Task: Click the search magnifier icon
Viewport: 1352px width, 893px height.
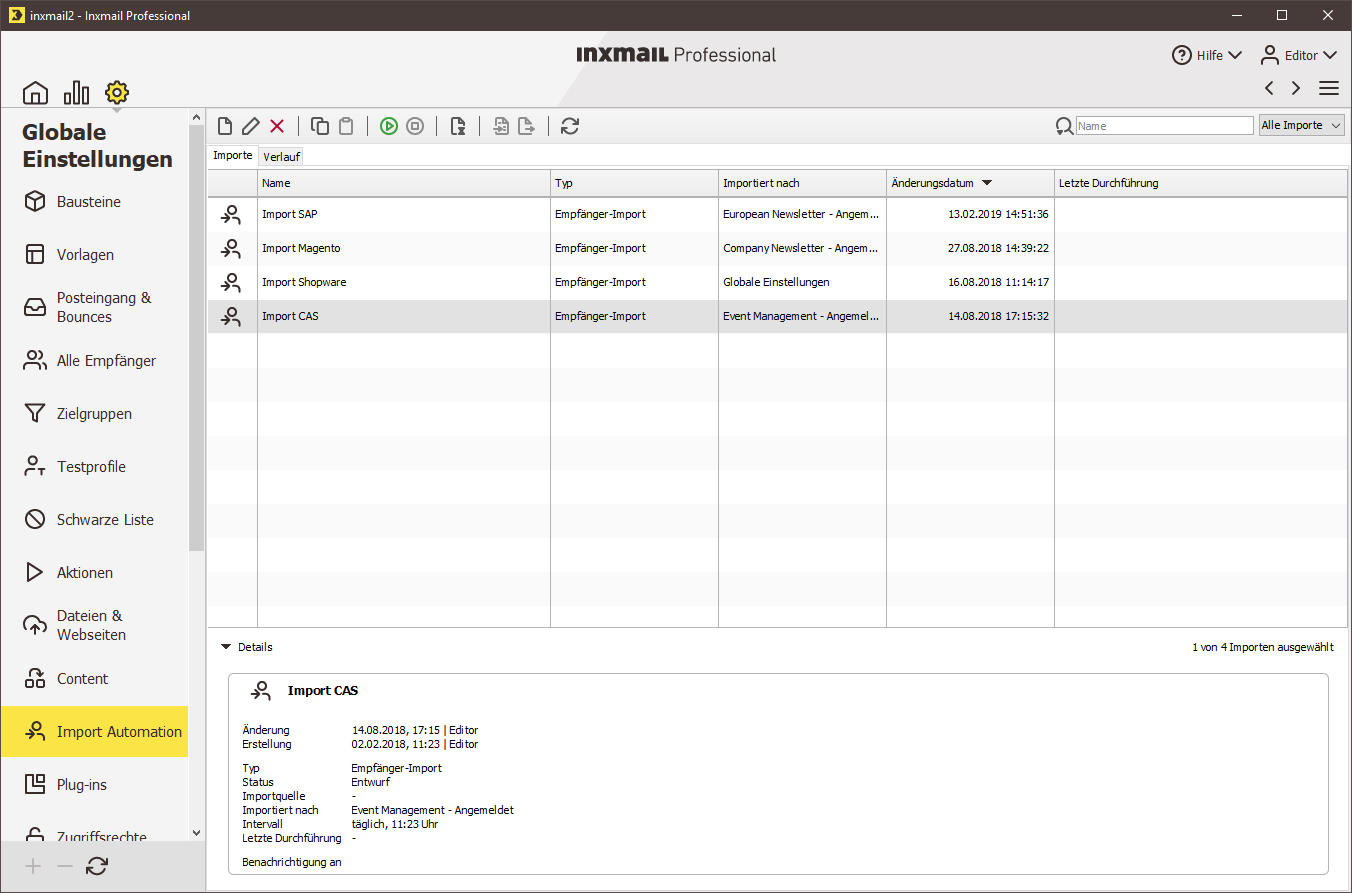Action: 1064,126
